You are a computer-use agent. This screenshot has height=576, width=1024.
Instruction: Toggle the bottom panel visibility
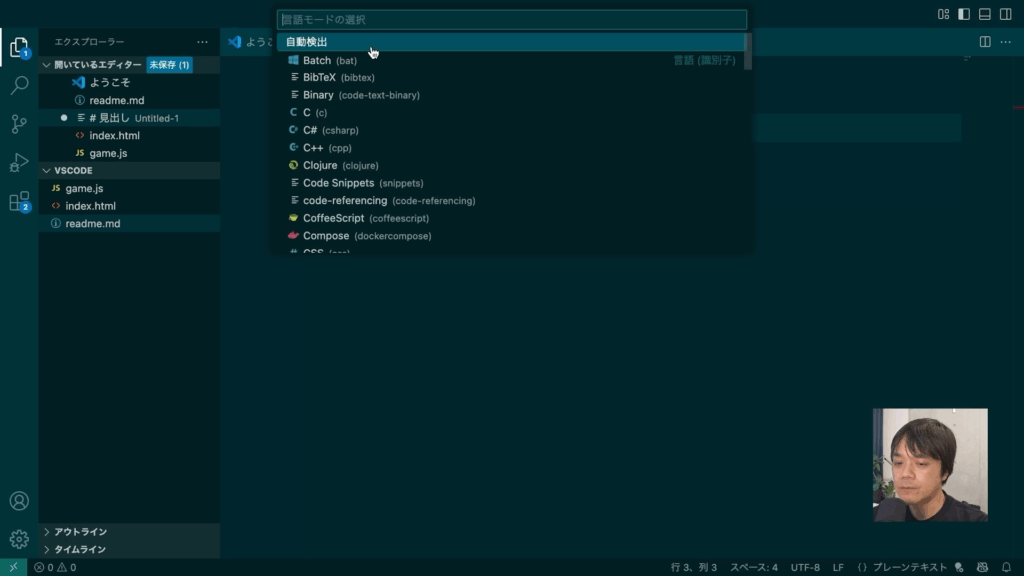point(984,14)
